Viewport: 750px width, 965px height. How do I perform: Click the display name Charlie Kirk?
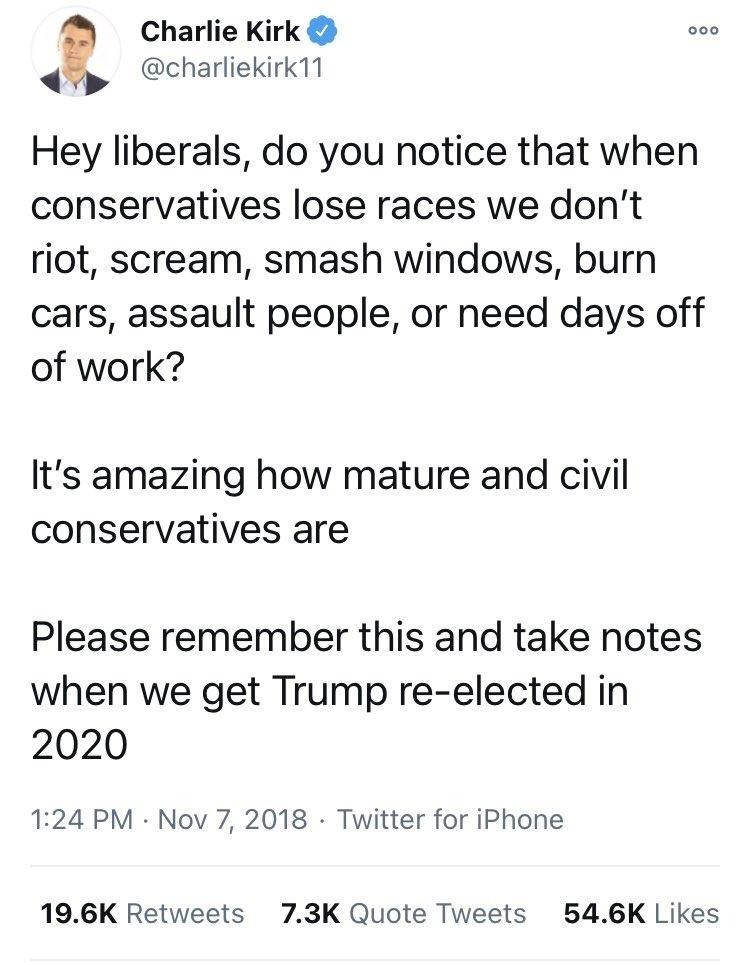(x=220, y=32)
